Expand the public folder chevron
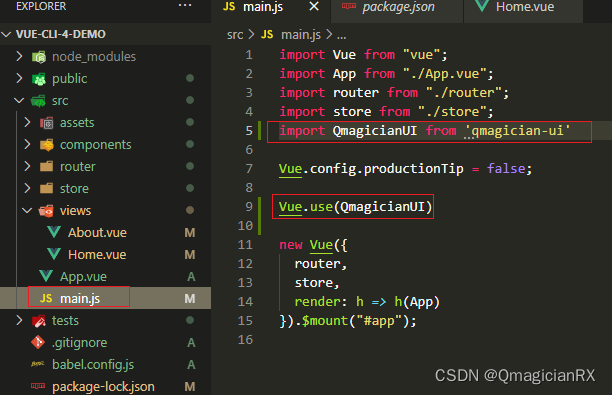Image resolution: width=612 pixels, height=395 pixels. click(x=19, y=78)
